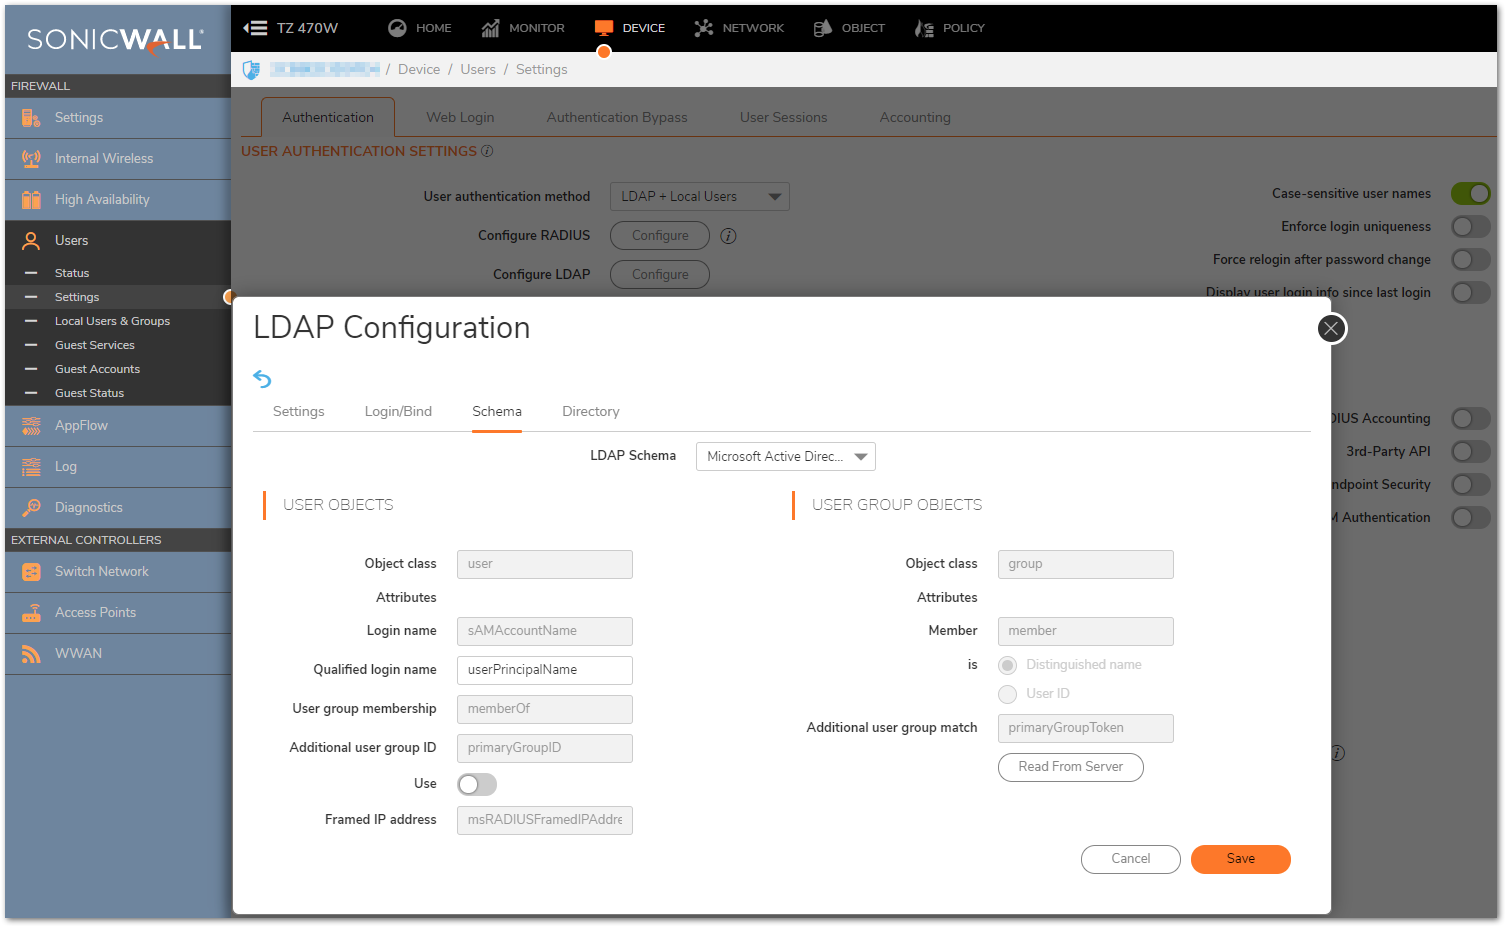Switch to the Directory tab
The image size is (1506, 927).
[x=590, y=412]
